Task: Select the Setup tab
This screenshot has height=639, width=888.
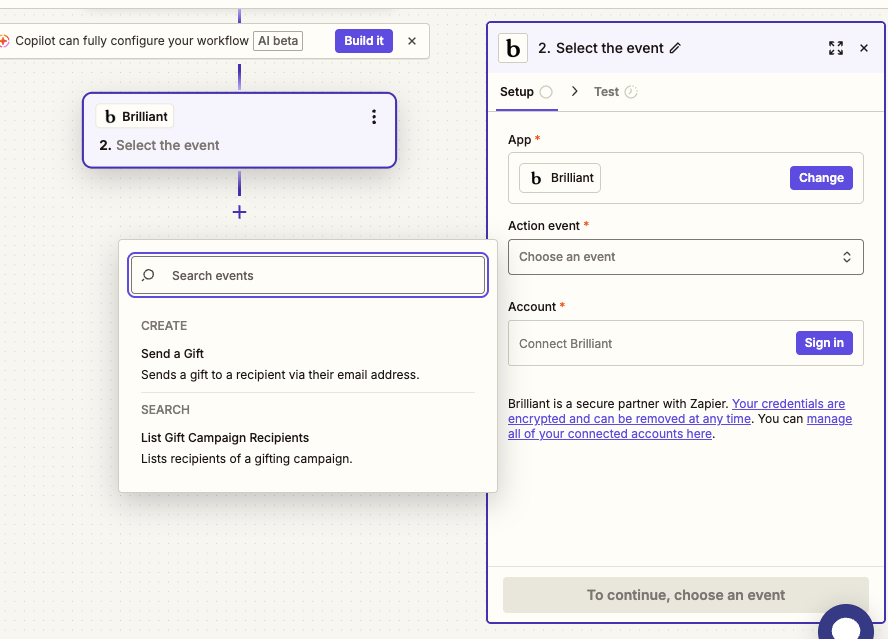Action: 517,92
